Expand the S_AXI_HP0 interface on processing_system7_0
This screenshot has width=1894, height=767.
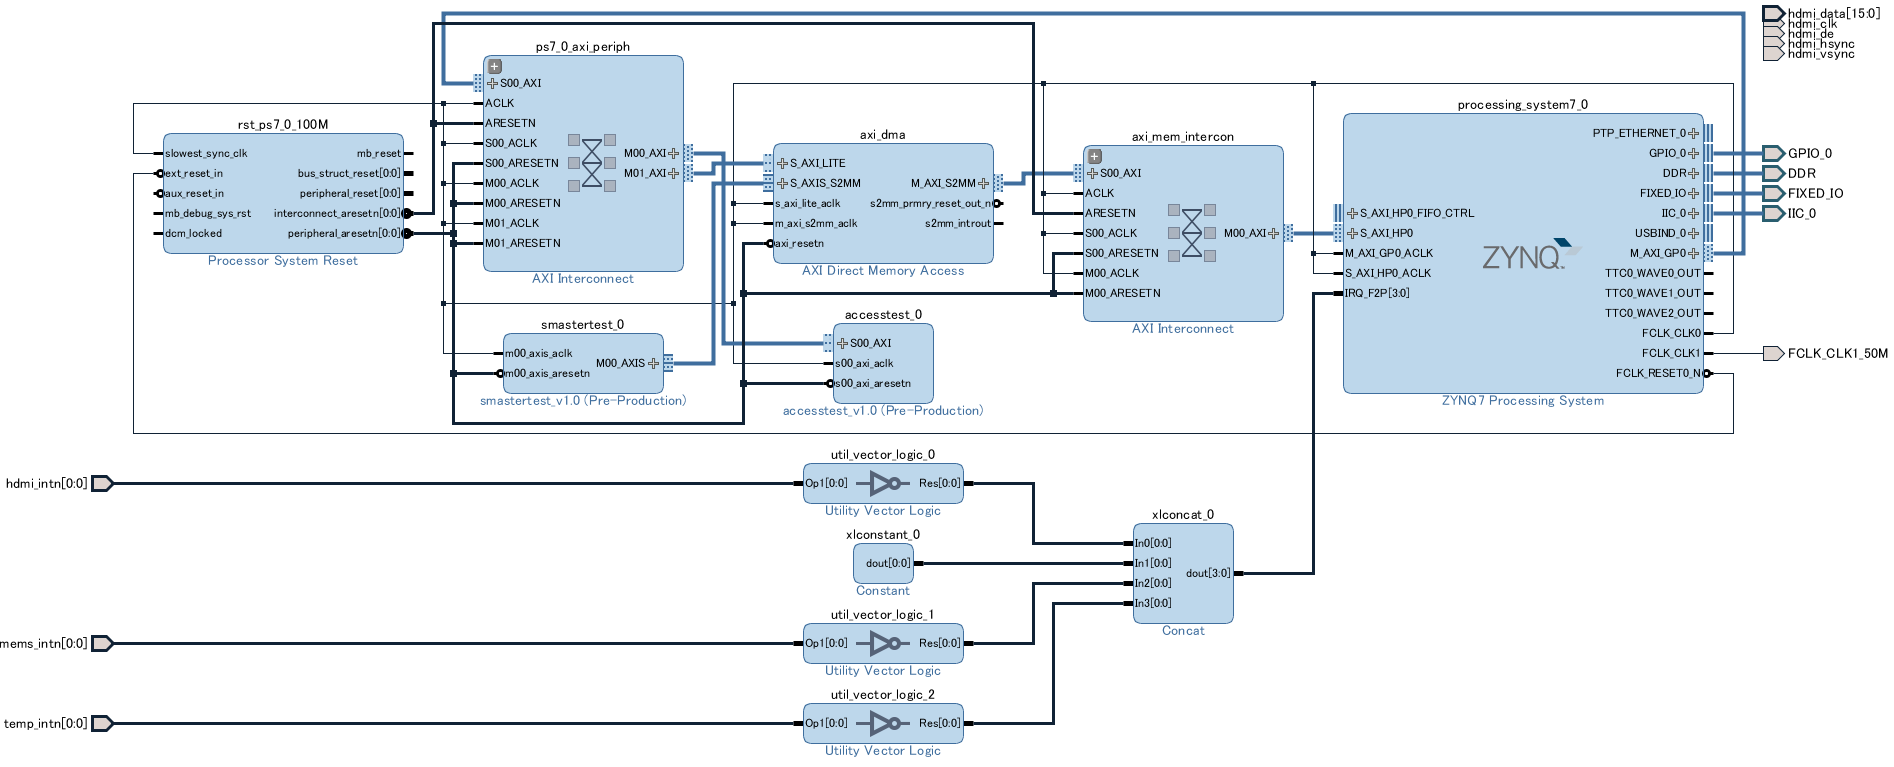click(1352, 233)
